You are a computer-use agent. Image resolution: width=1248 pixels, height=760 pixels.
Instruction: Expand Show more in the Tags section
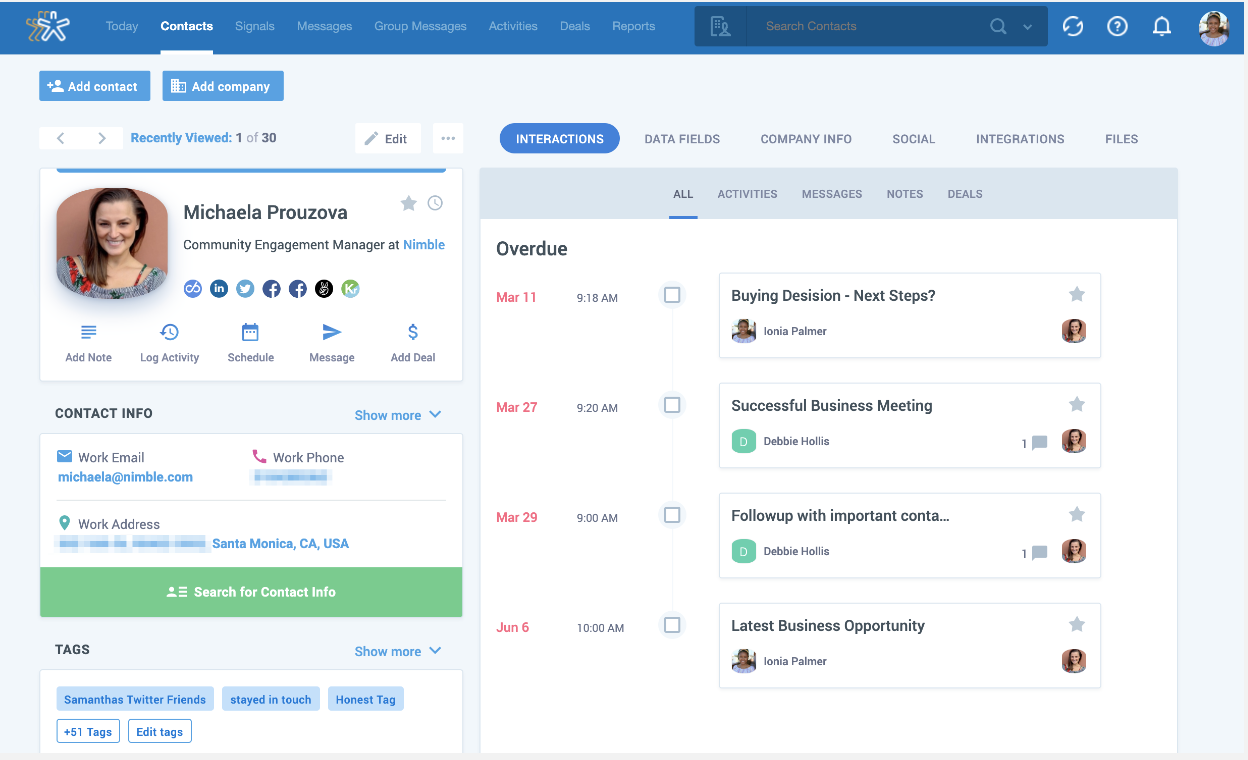click(398, 650)
